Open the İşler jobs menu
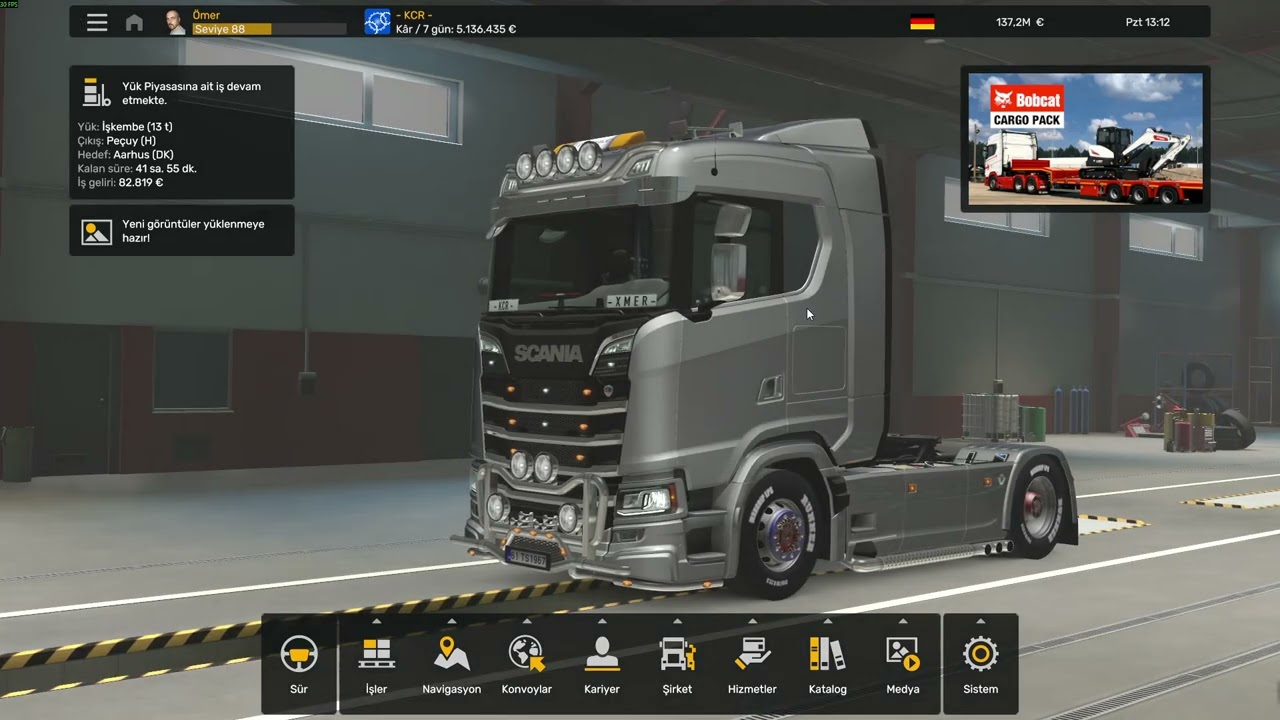Screen dimensions: 1280x720 [x=376, y=664]
